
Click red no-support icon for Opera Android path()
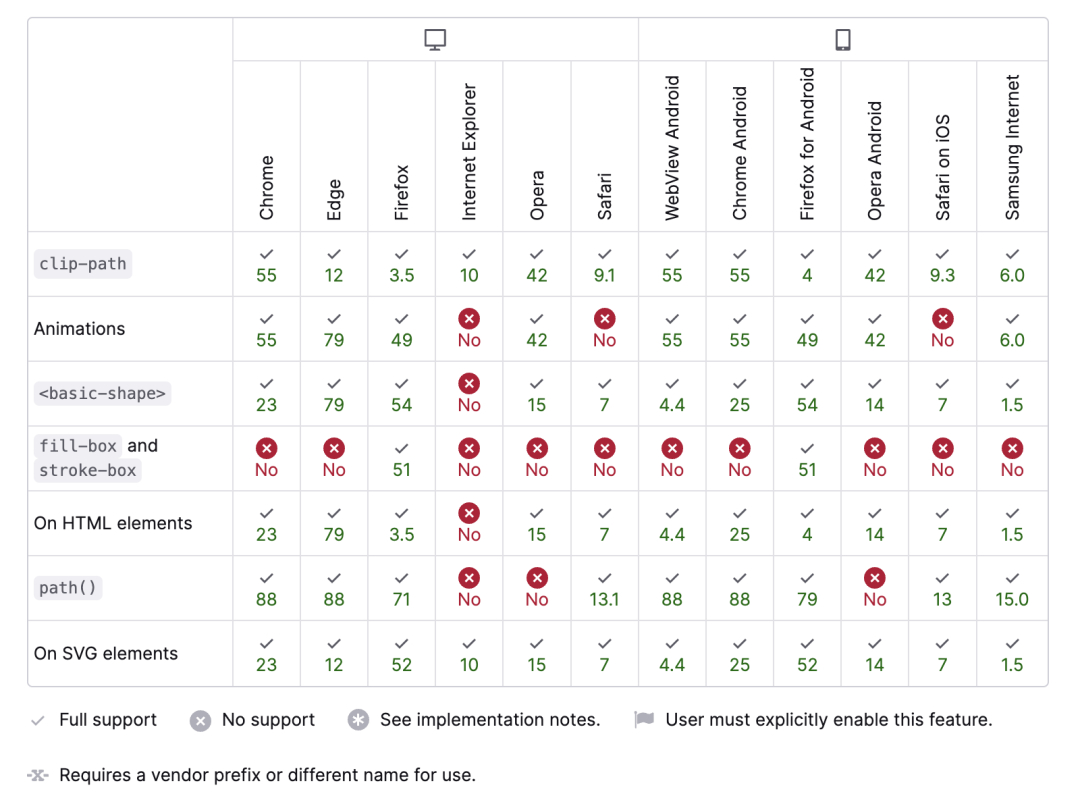point(875,578)
